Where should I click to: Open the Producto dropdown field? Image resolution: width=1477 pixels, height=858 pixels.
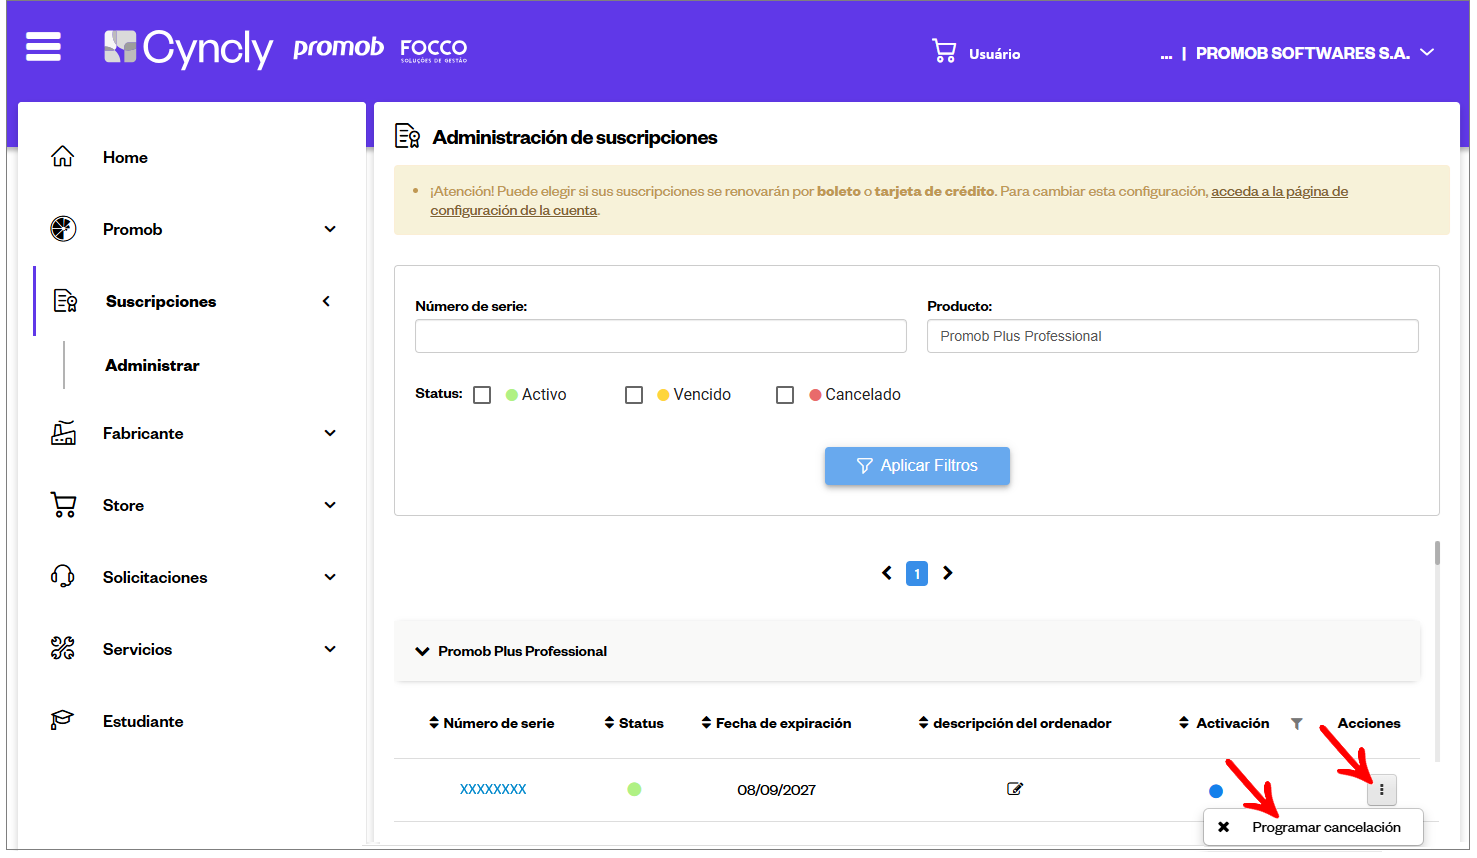(x=1172, y=336)
